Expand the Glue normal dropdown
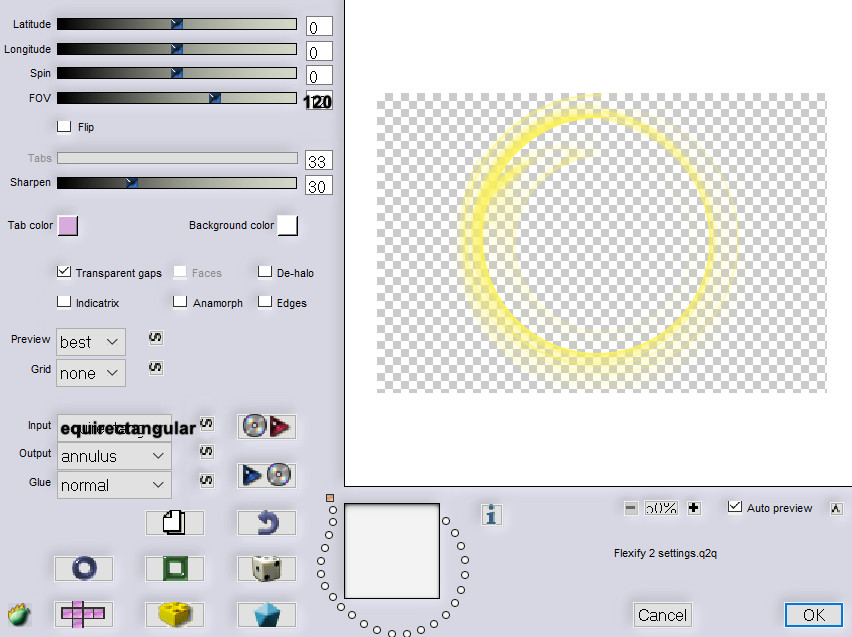The height and width of the screenshot is (637, 852). coord(113,485)
